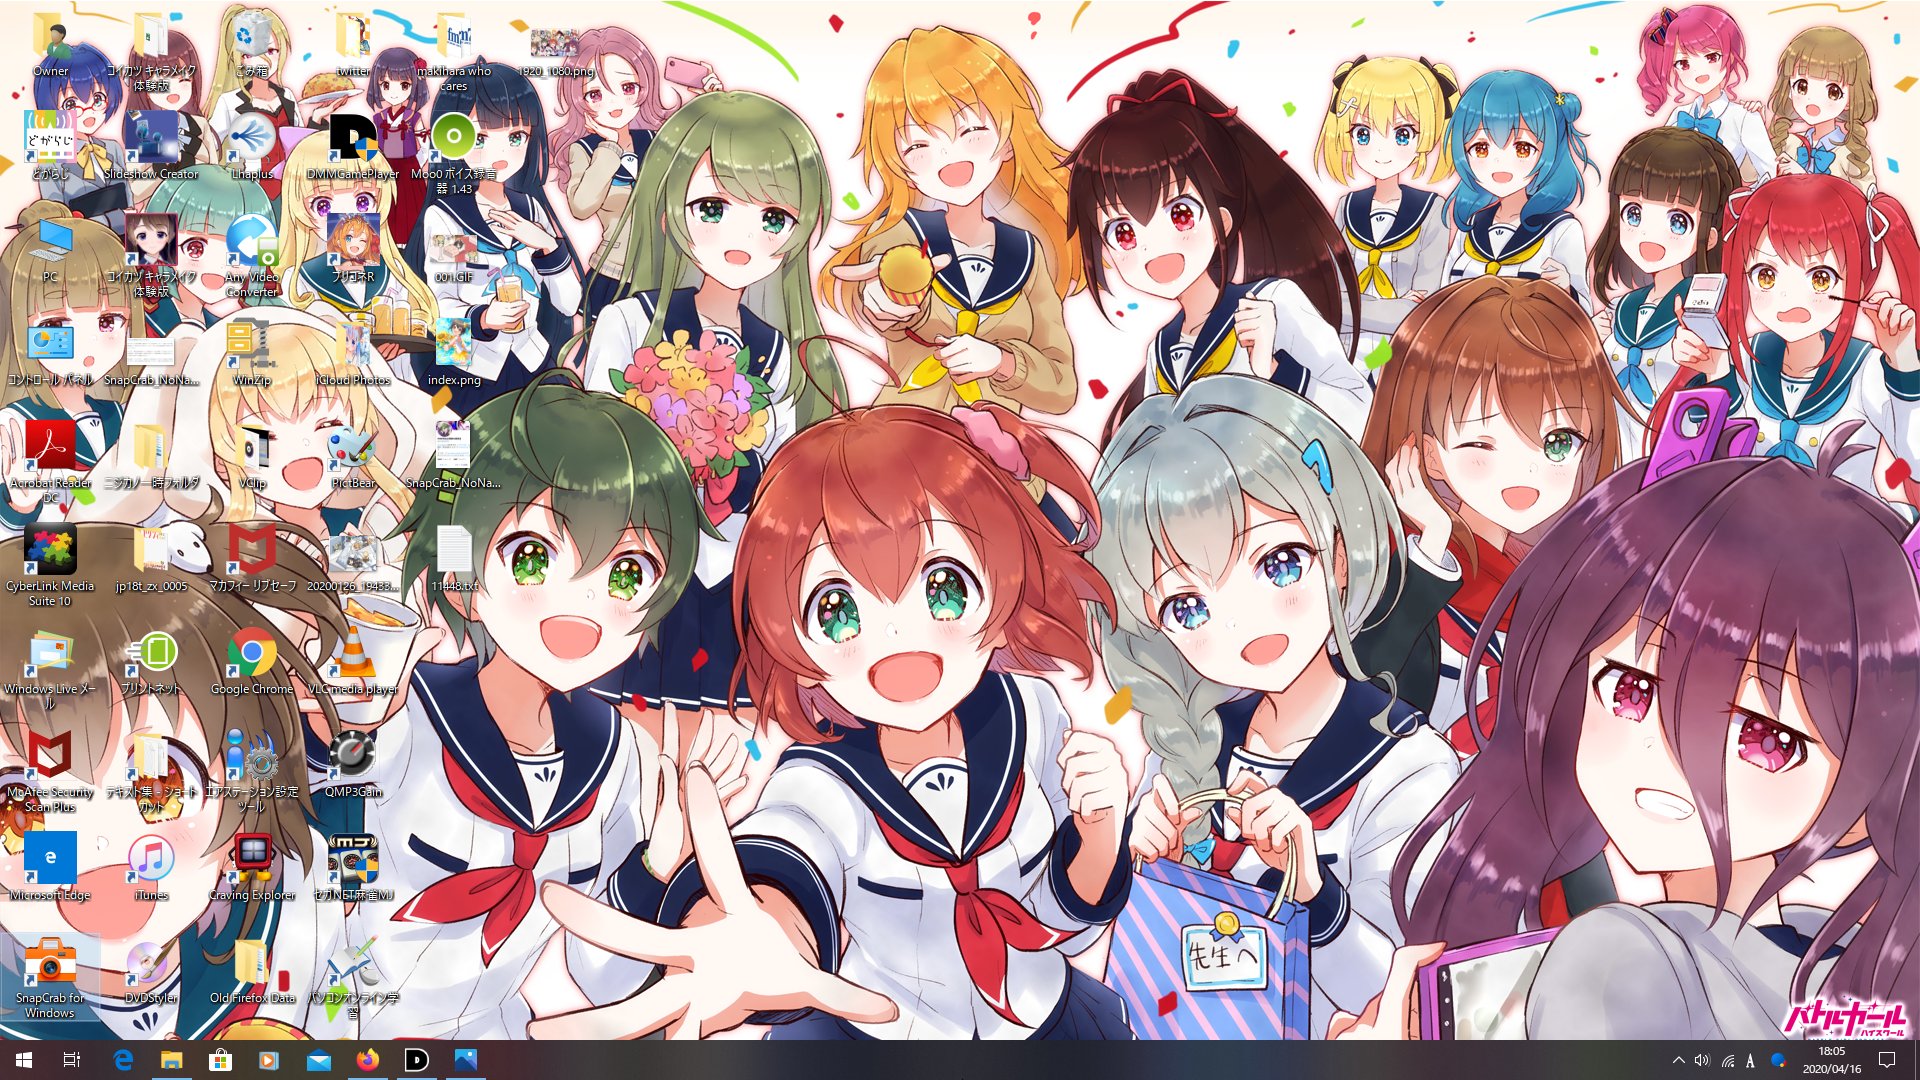The width and height of the screenshot is (1920, 1080).
Task: Open McAfee Security Scan Plus shortcut
Action: [50, 760]
